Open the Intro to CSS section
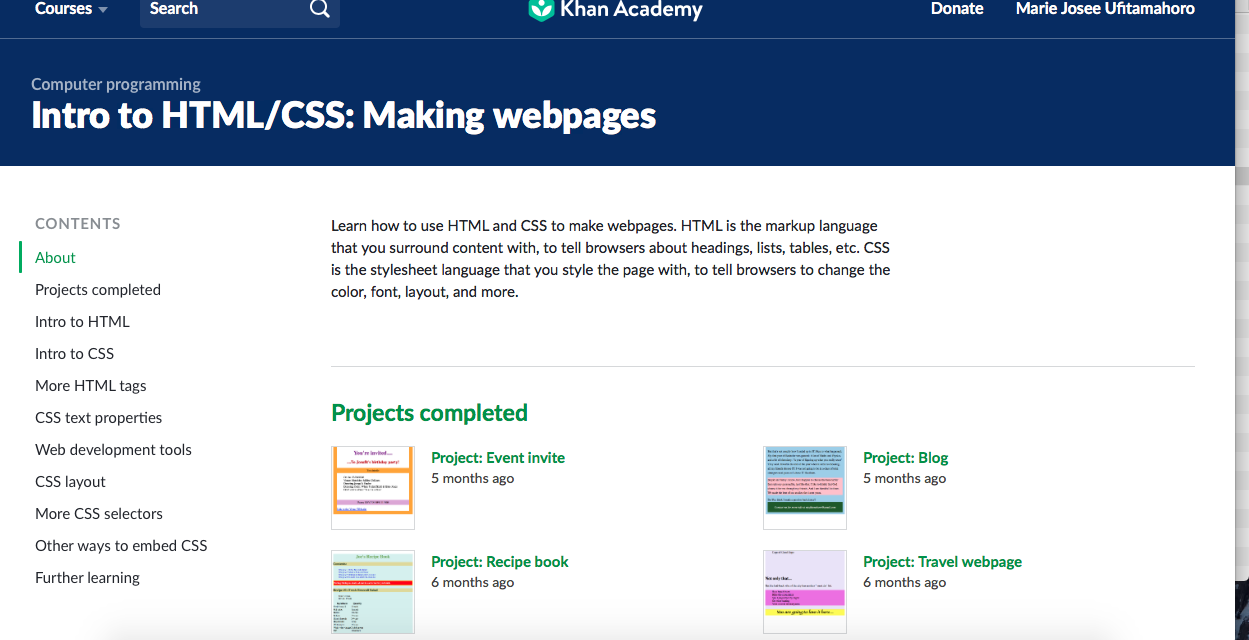This screenshot has width=1249, height=640. (x=75, y=354)
